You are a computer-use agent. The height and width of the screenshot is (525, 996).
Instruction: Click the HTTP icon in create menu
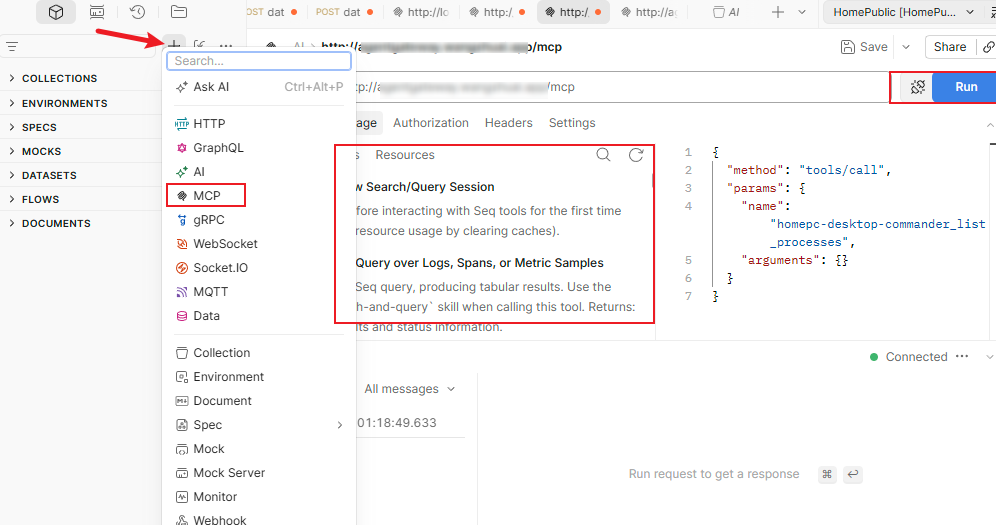tap(182, 124)
